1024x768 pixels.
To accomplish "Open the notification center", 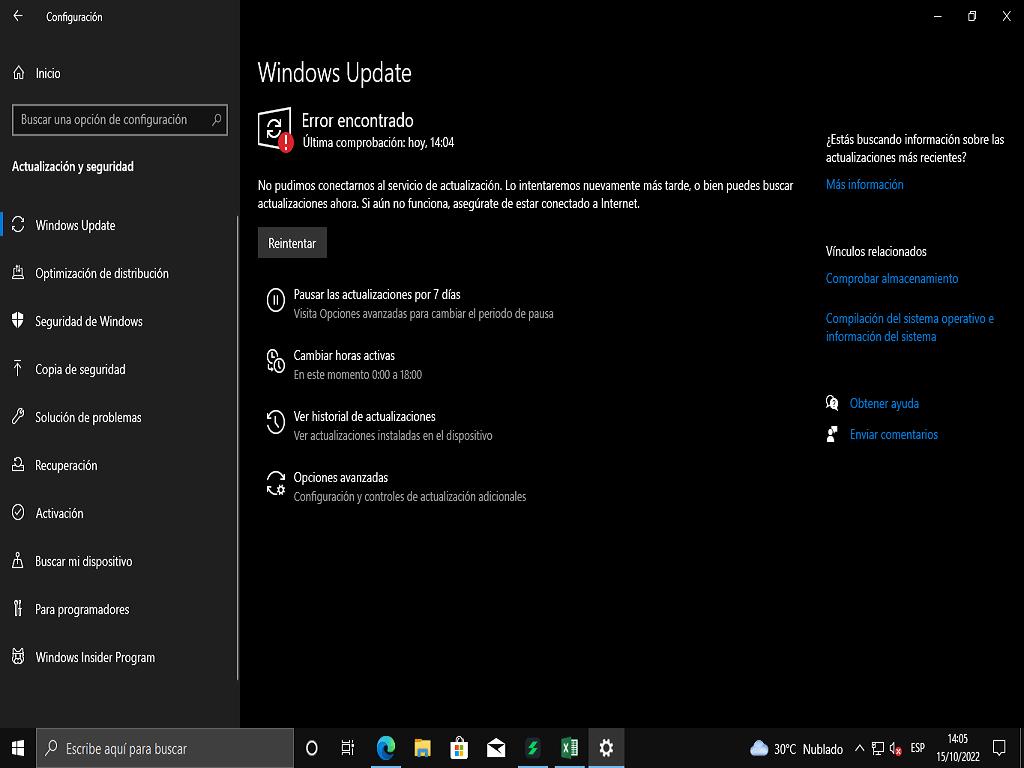I will click(x=999, y=748).
